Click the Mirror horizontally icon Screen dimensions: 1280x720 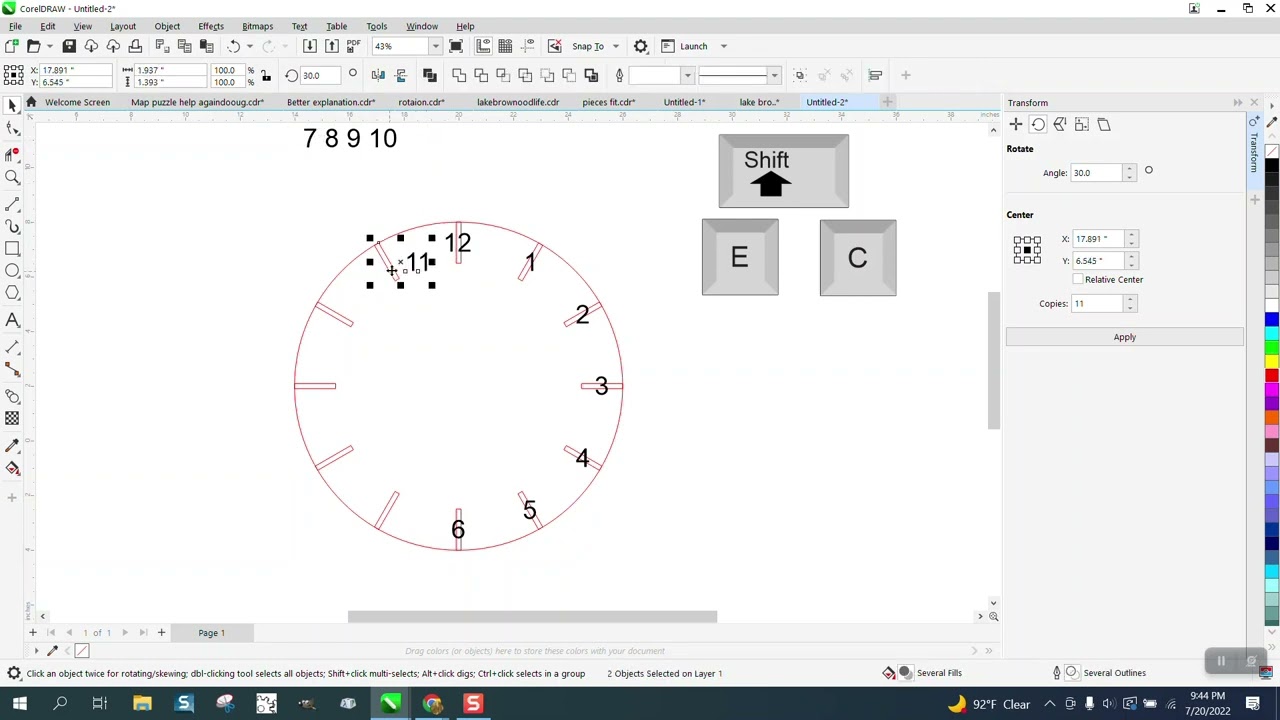(x=378, y=75)
